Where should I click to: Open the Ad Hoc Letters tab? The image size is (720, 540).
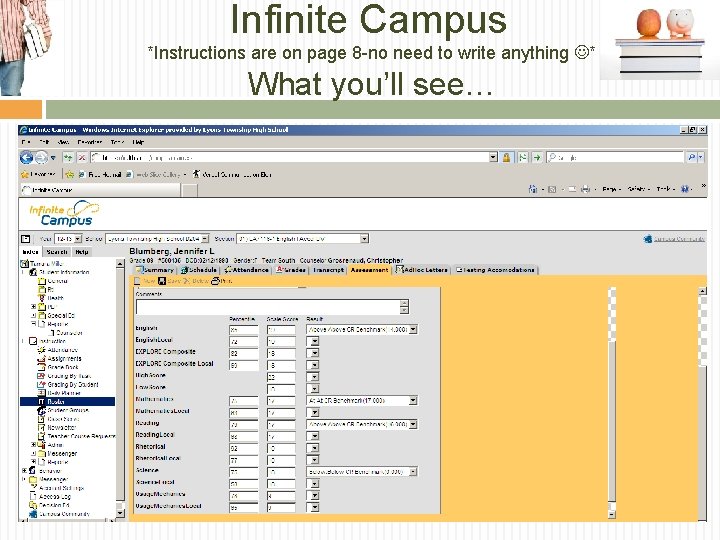pyautogui.click(x=422, y=270)
